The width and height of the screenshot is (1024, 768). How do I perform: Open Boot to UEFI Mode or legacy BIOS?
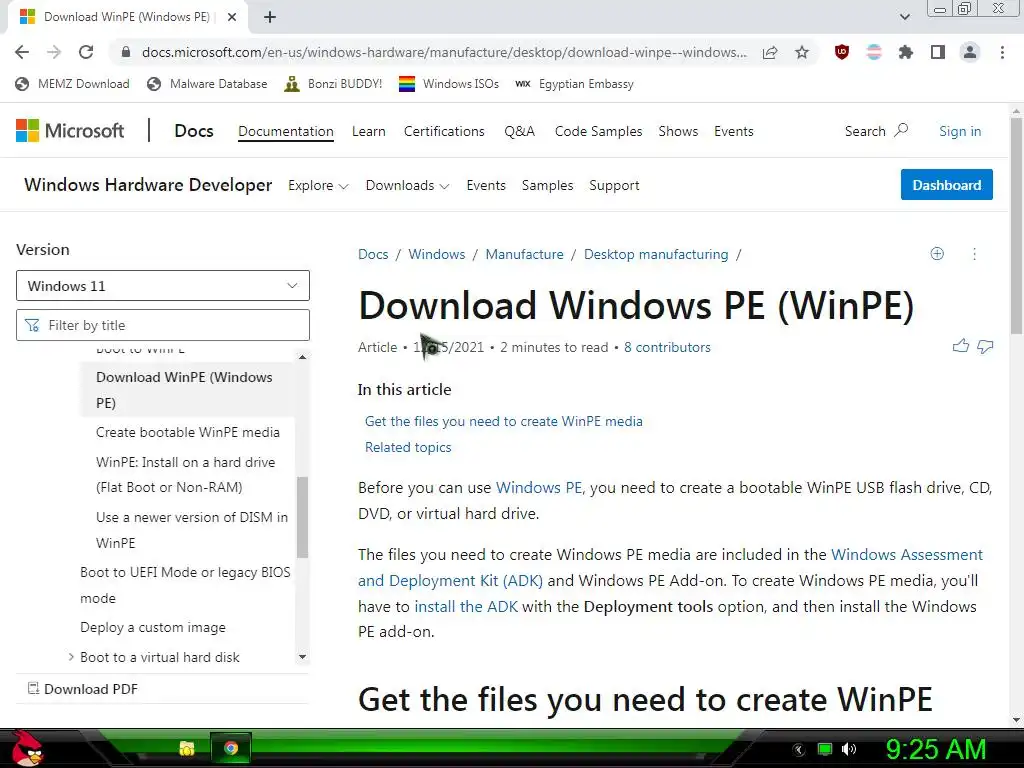click(185, 585)
